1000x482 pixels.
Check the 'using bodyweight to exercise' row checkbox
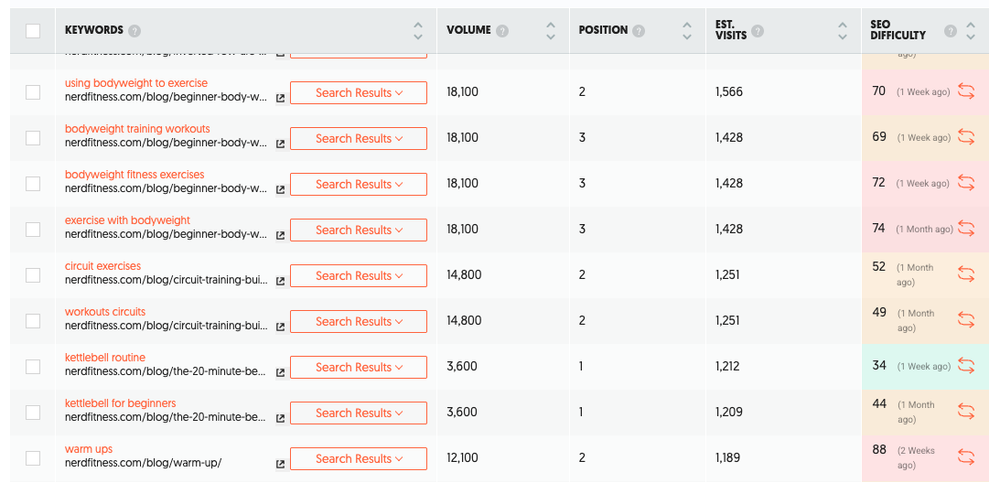click(x=33, y=92)
